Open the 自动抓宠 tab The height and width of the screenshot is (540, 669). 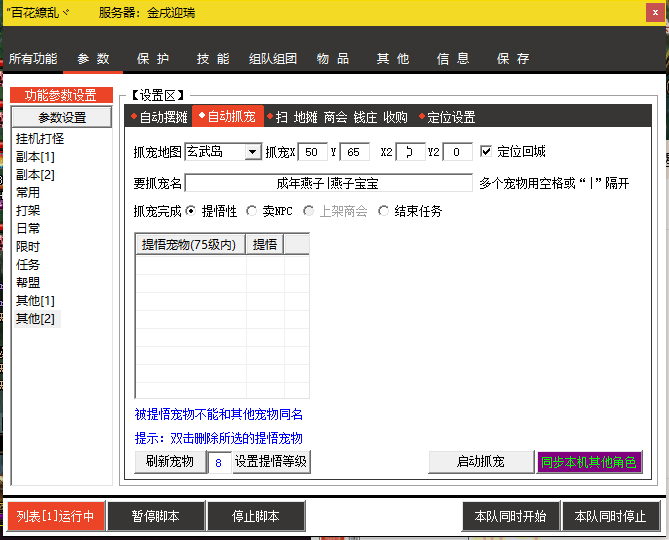(228, 116)
